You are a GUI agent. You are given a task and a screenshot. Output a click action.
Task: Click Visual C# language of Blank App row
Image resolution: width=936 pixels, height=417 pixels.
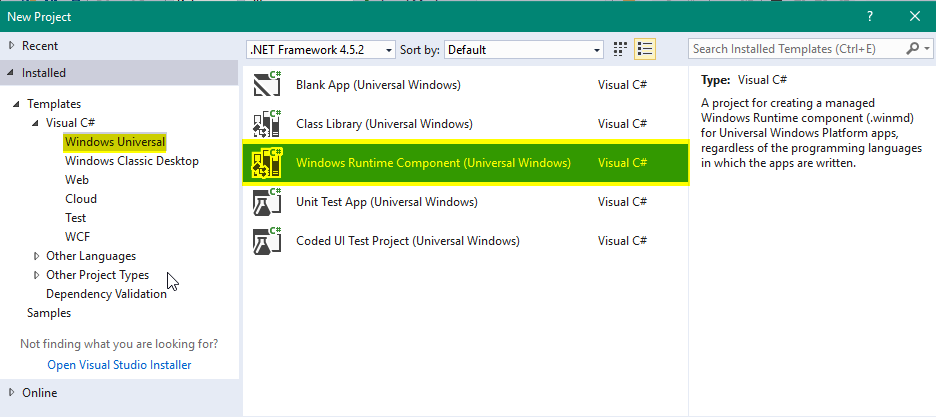pos(623,85)
